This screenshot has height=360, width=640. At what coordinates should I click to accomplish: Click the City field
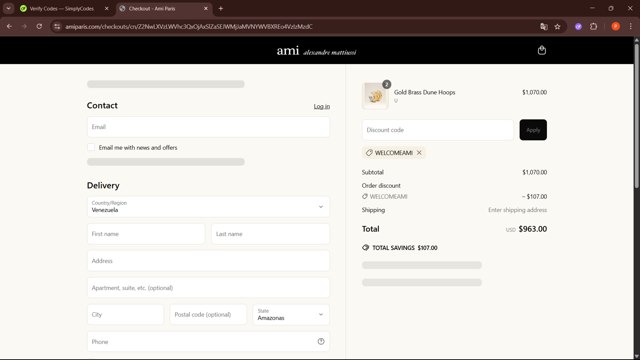[125, 315]
